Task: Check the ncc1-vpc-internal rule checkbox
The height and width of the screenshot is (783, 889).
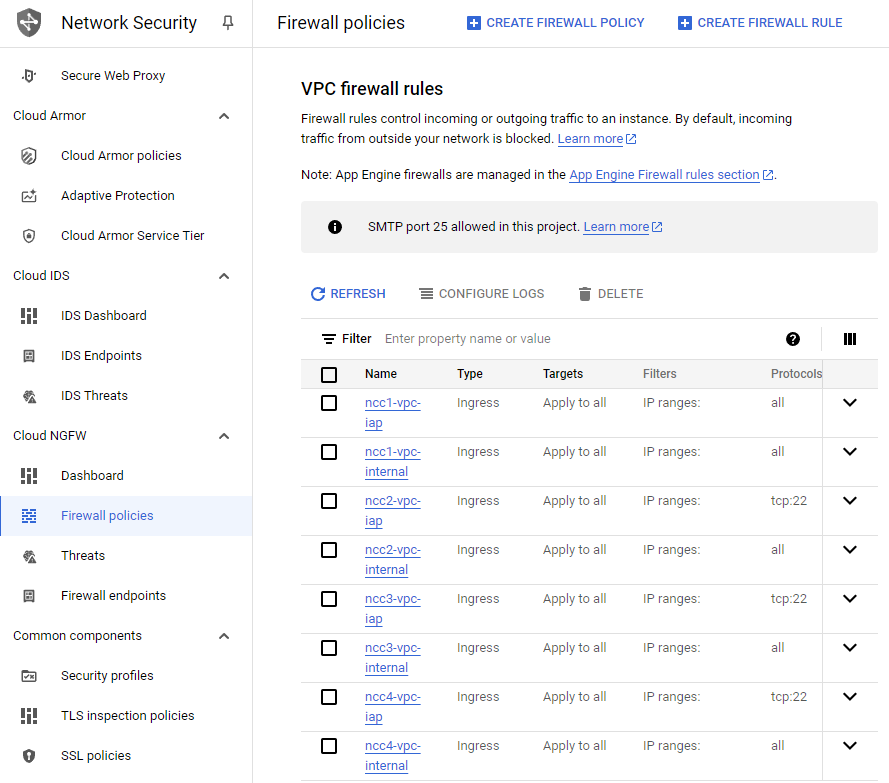Action: [x=329, y=452]
